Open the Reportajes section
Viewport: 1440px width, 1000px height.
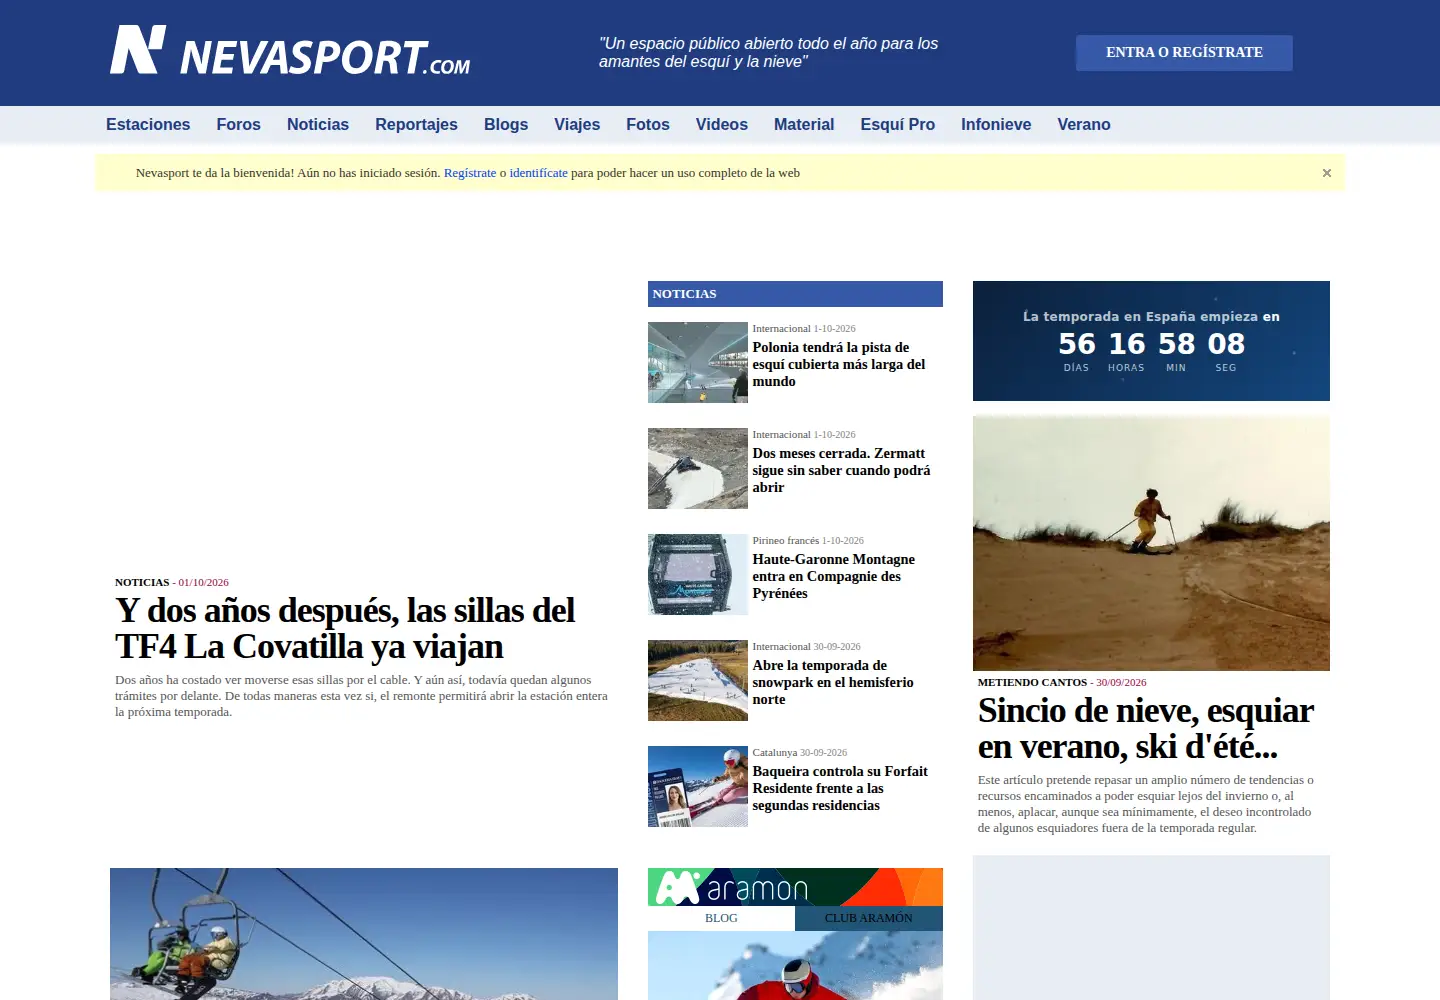click(416, 125)
